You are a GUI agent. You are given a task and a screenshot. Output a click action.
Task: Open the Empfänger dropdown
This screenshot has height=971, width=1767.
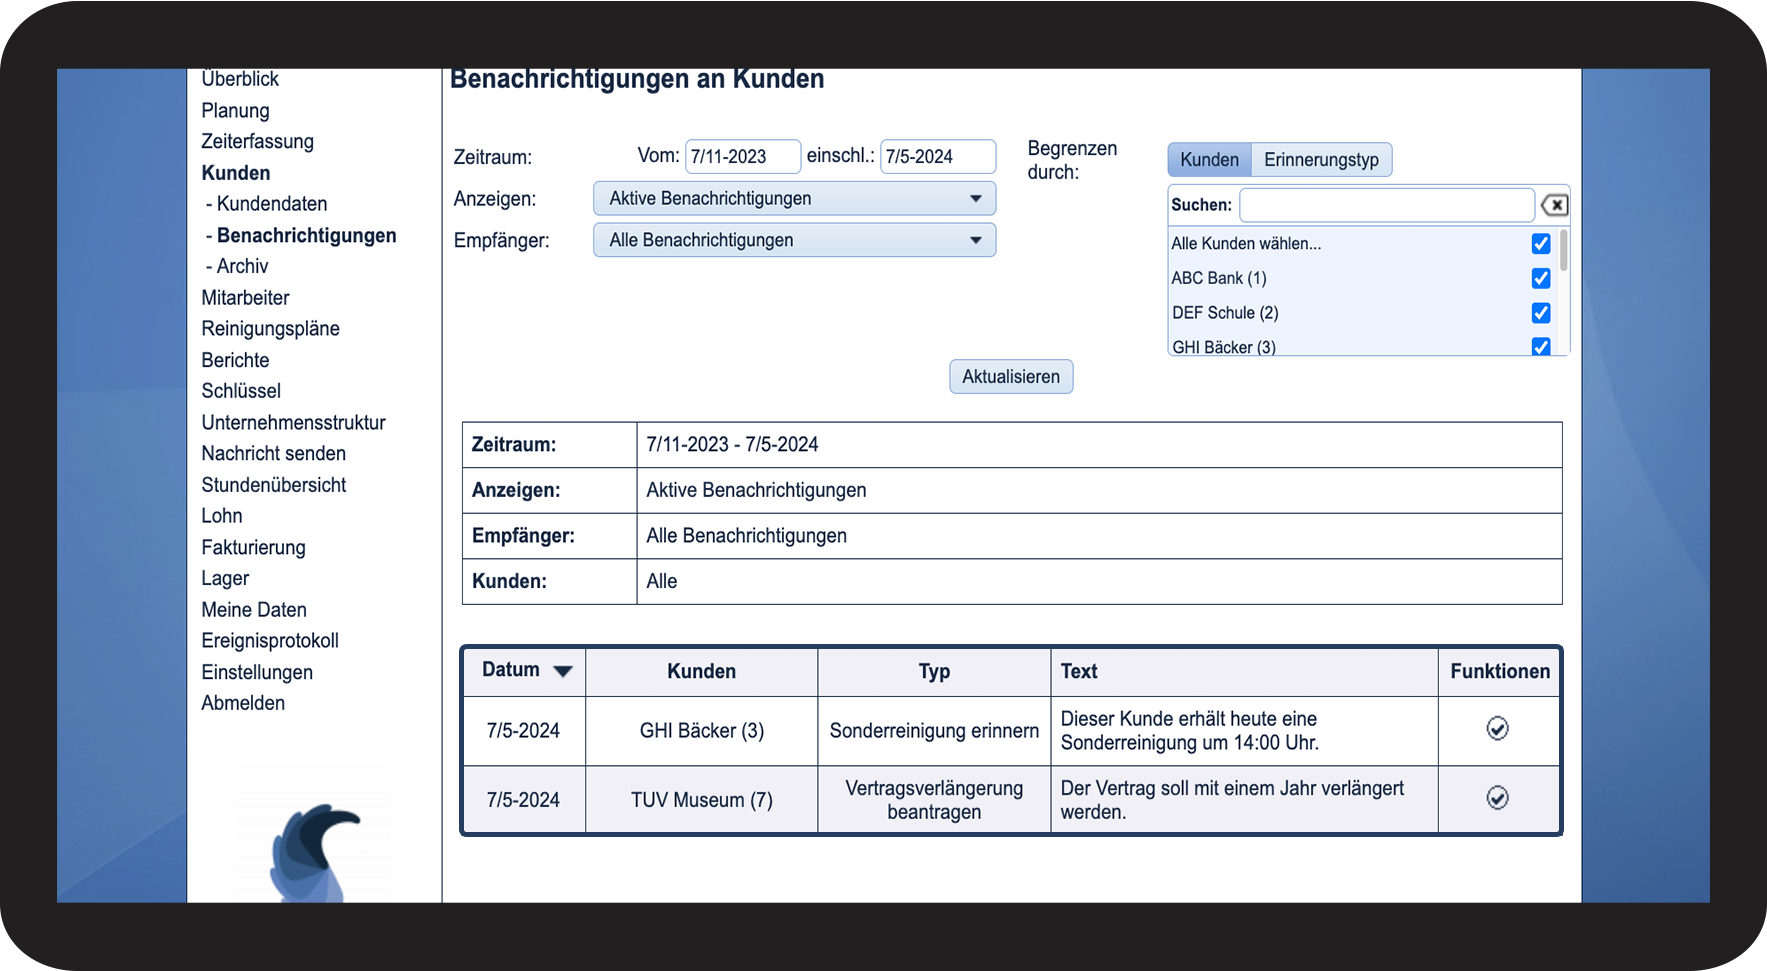click(794, 240)
